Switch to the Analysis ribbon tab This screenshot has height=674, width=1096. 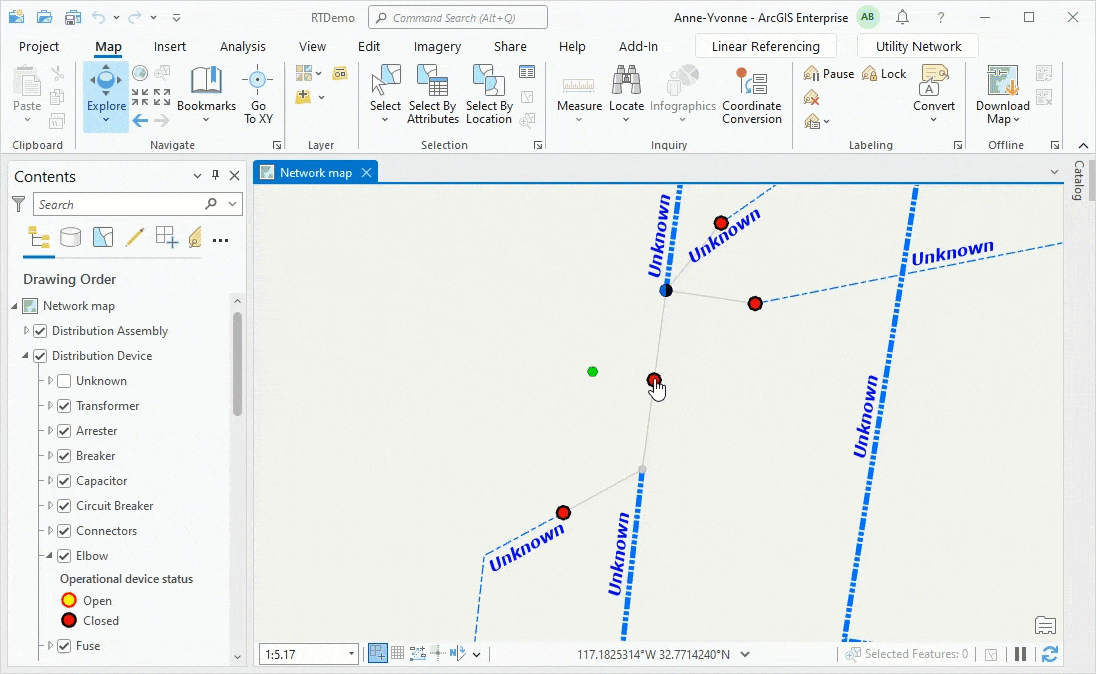tap(243, 47)
